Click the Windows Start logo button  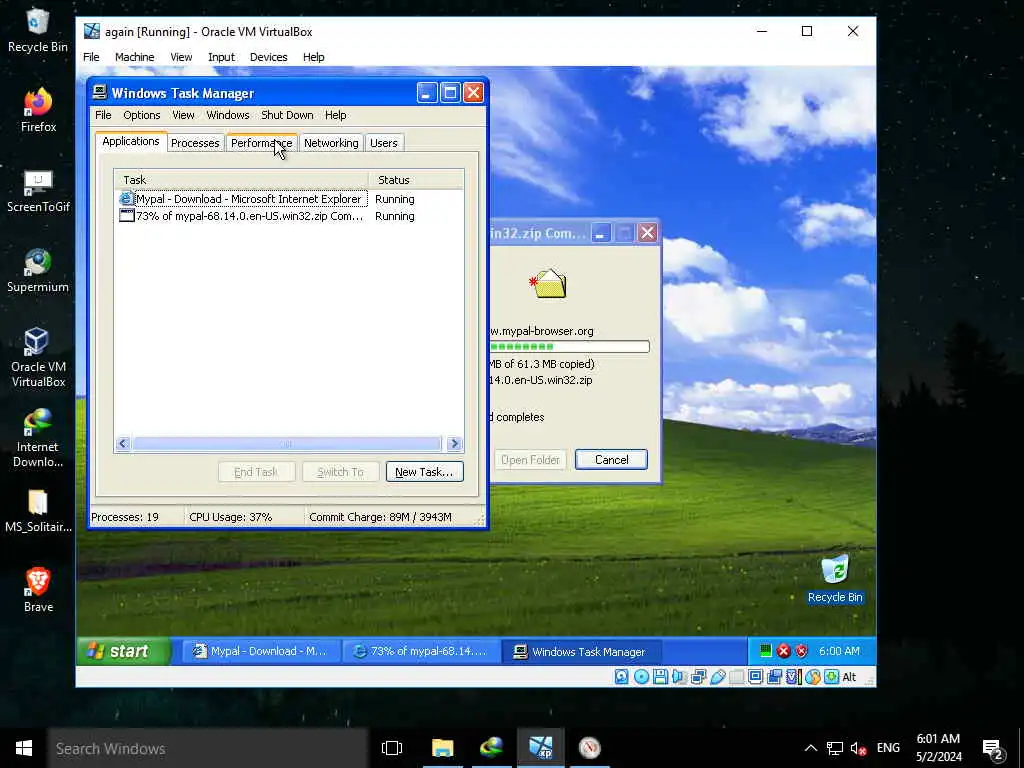coord(24,748)
